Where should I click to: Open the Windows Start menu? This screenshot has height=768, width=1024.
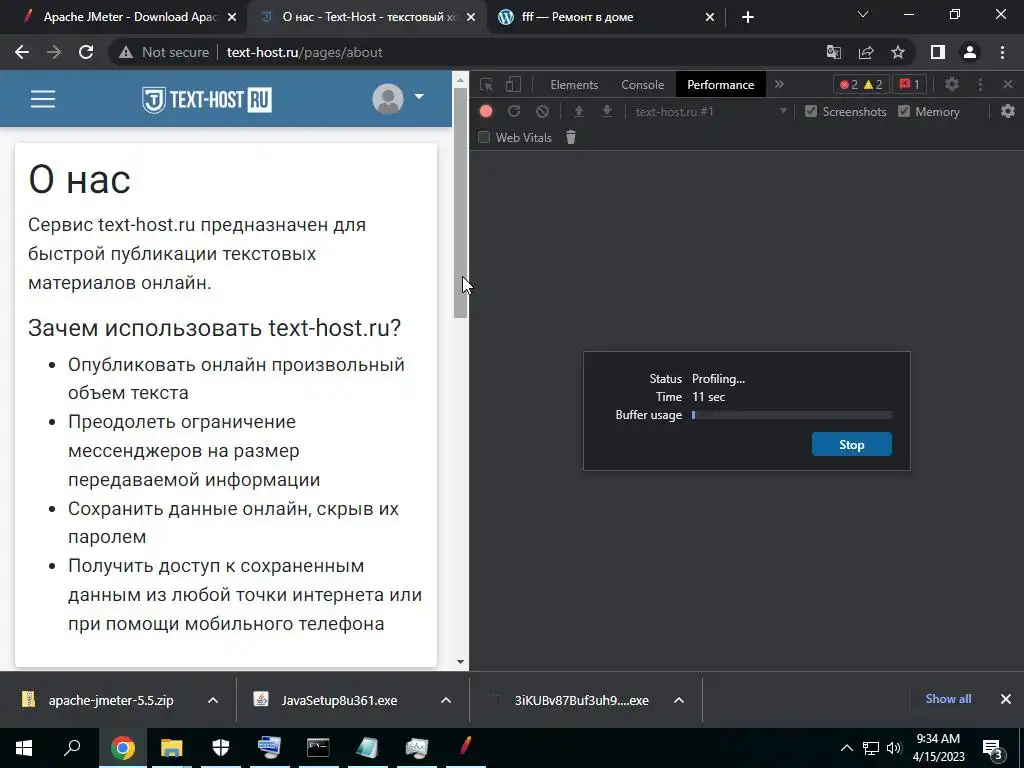click(24, 748)
